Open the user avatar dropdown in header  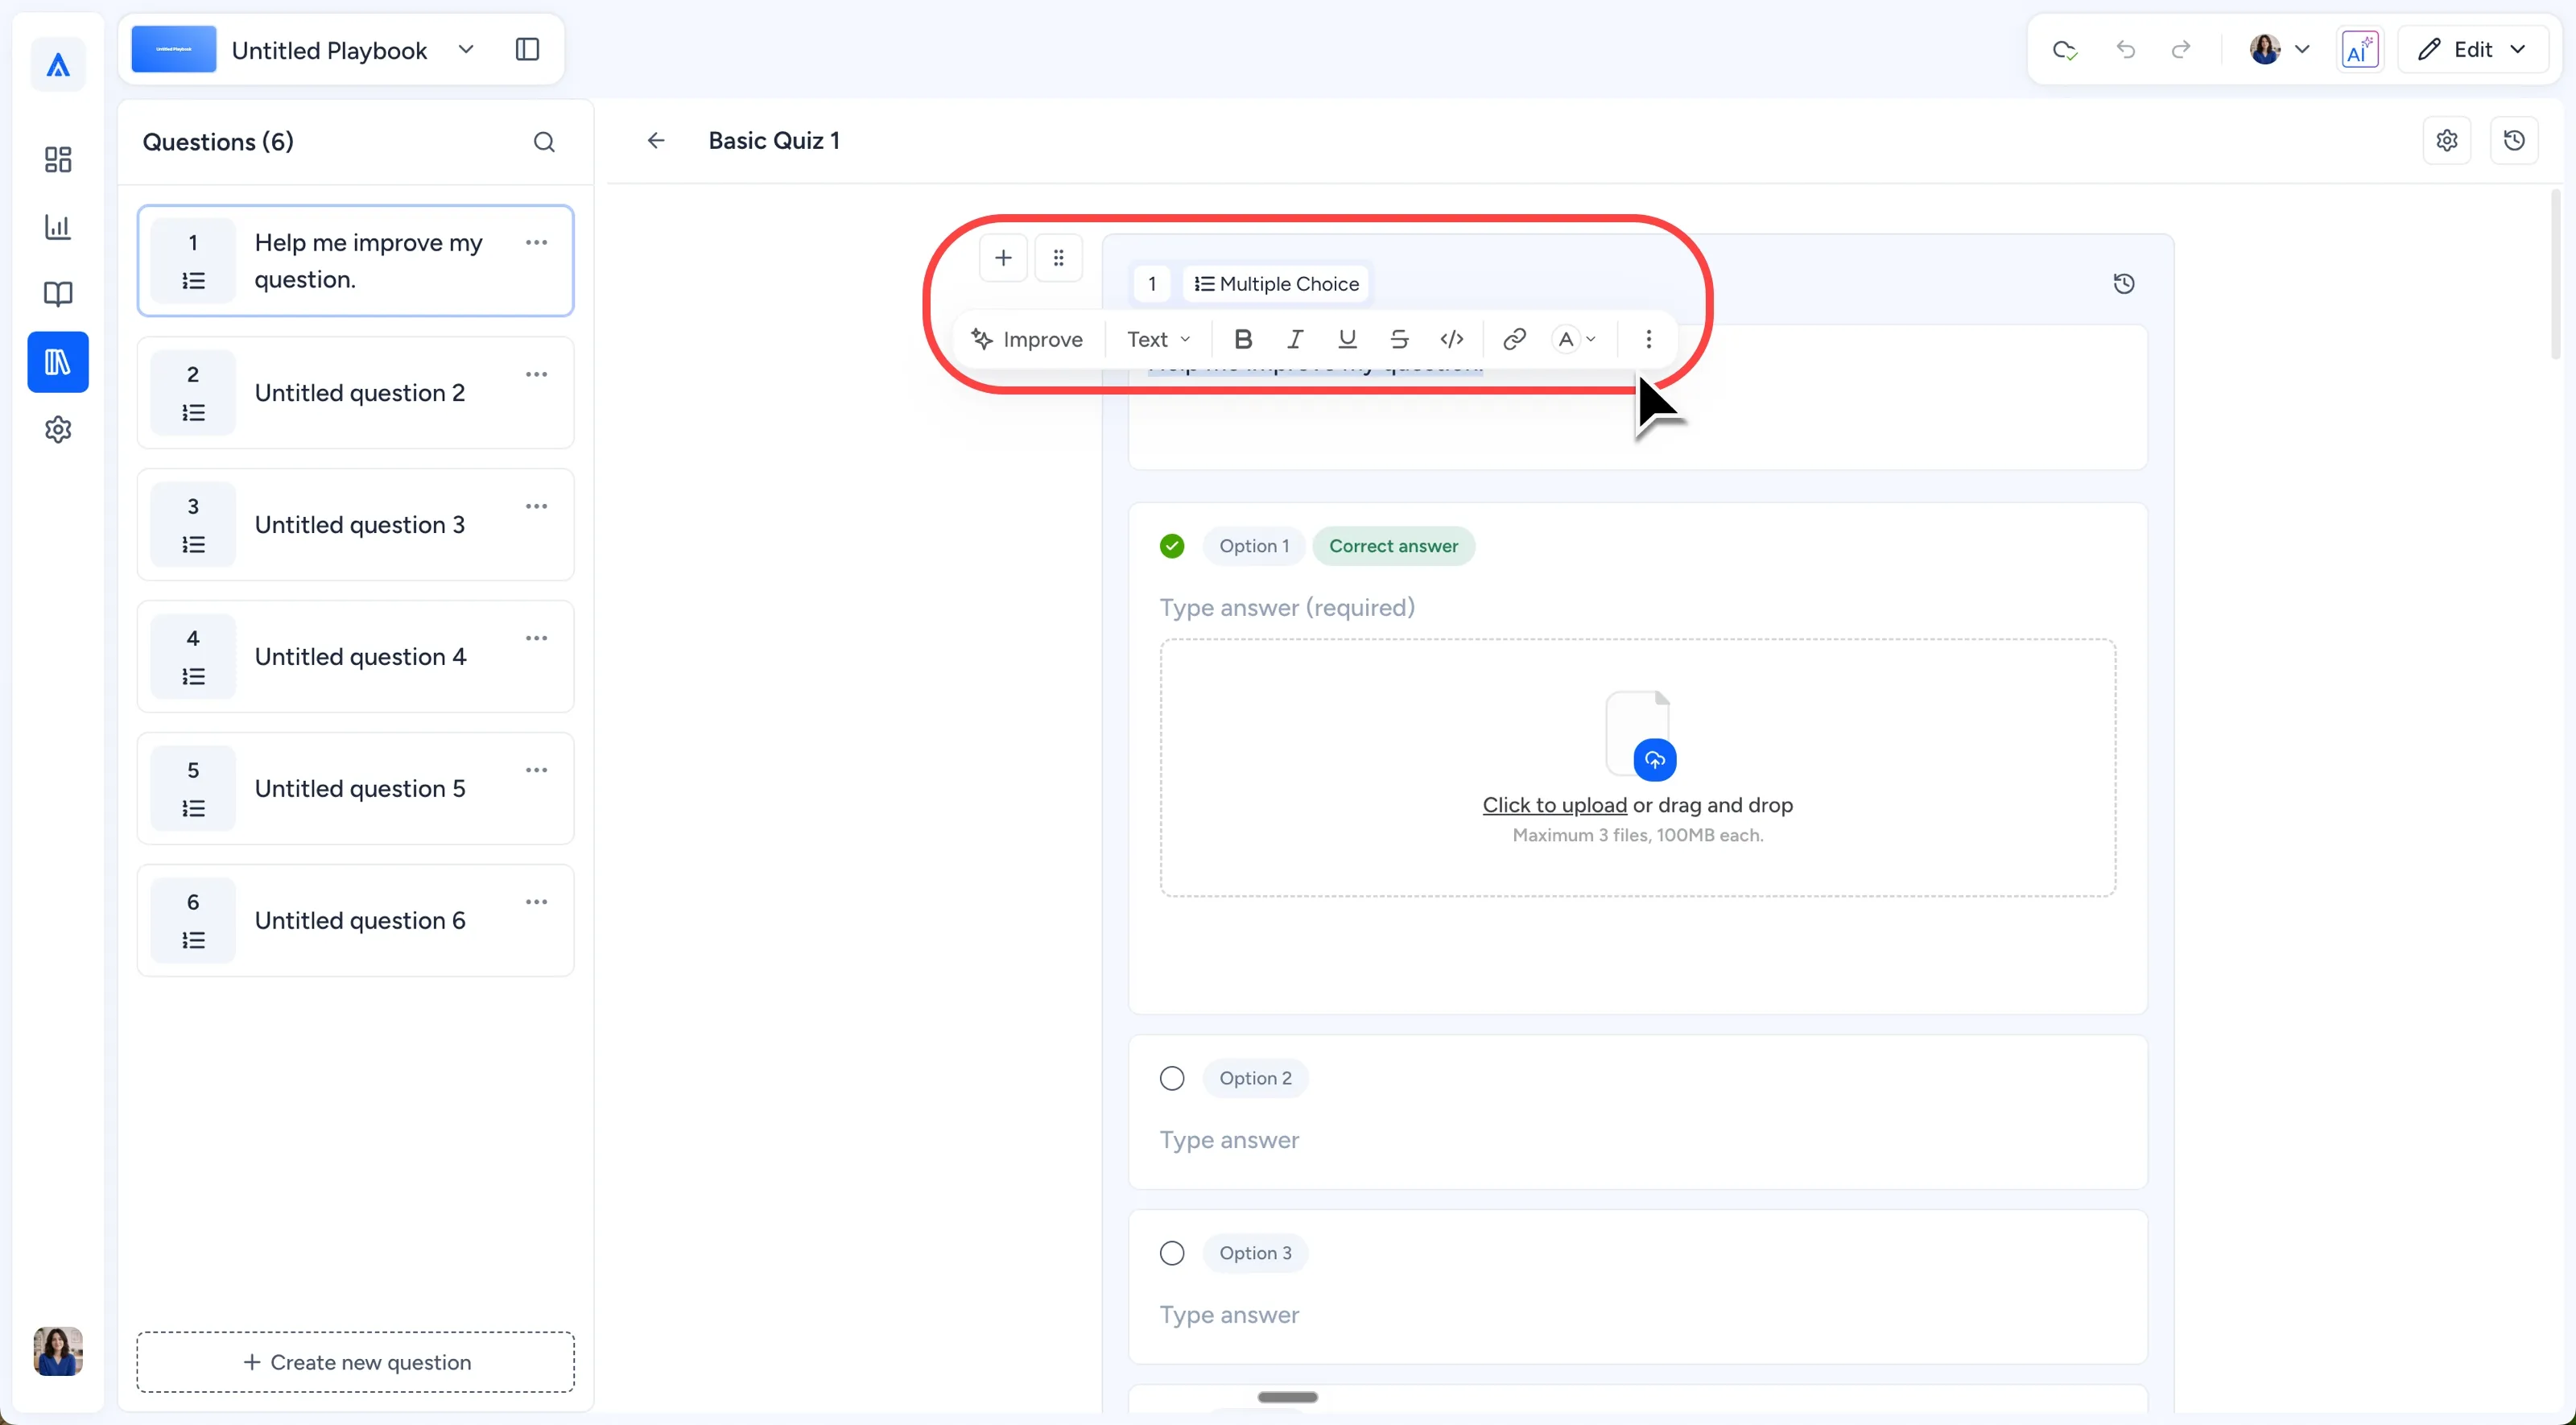pyautogui.click(x=2279, y=50)
